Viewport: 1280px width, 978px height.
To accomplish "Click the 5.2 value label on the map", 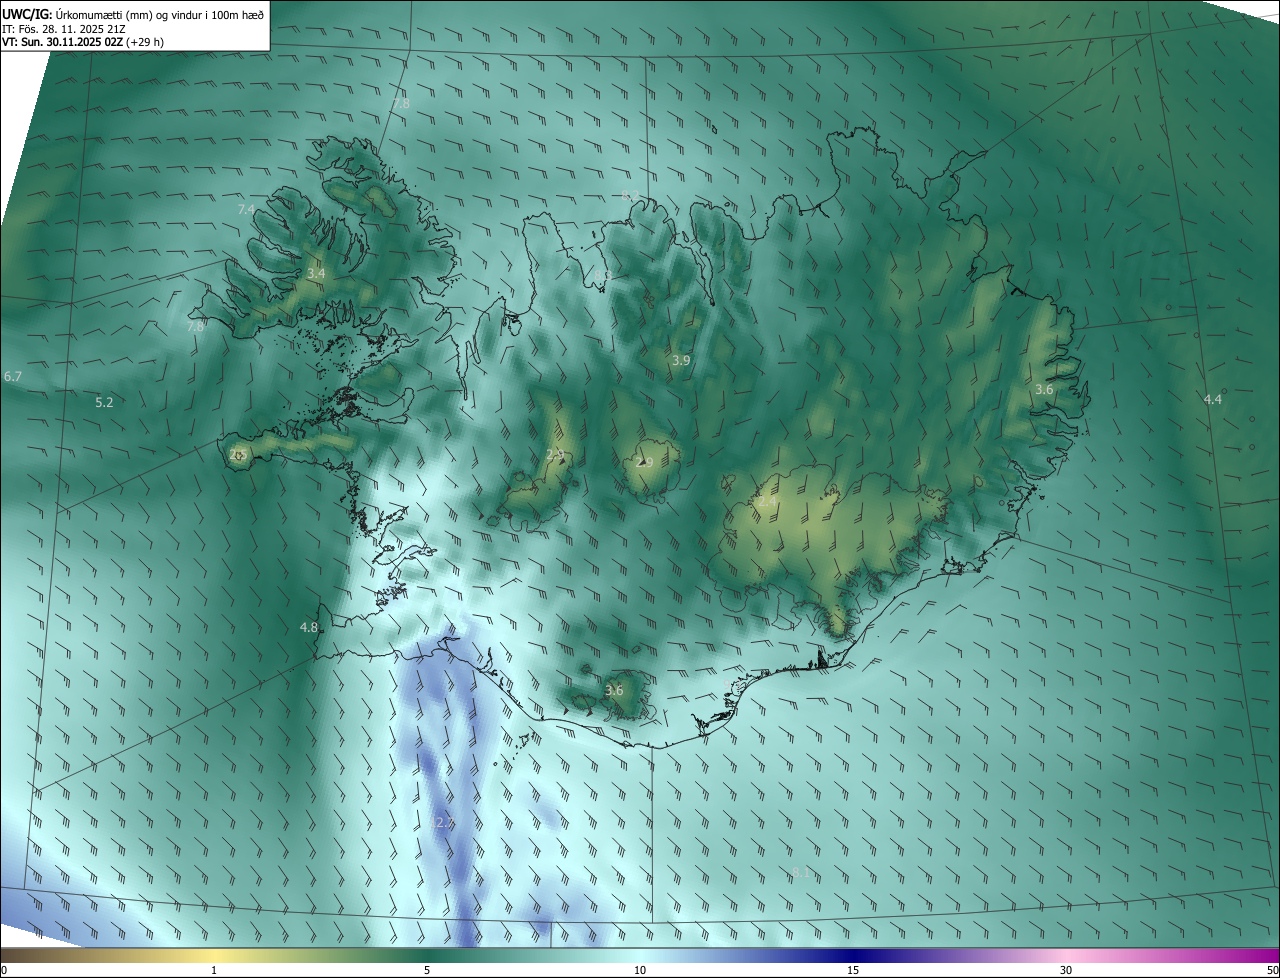I will point(104,402).
